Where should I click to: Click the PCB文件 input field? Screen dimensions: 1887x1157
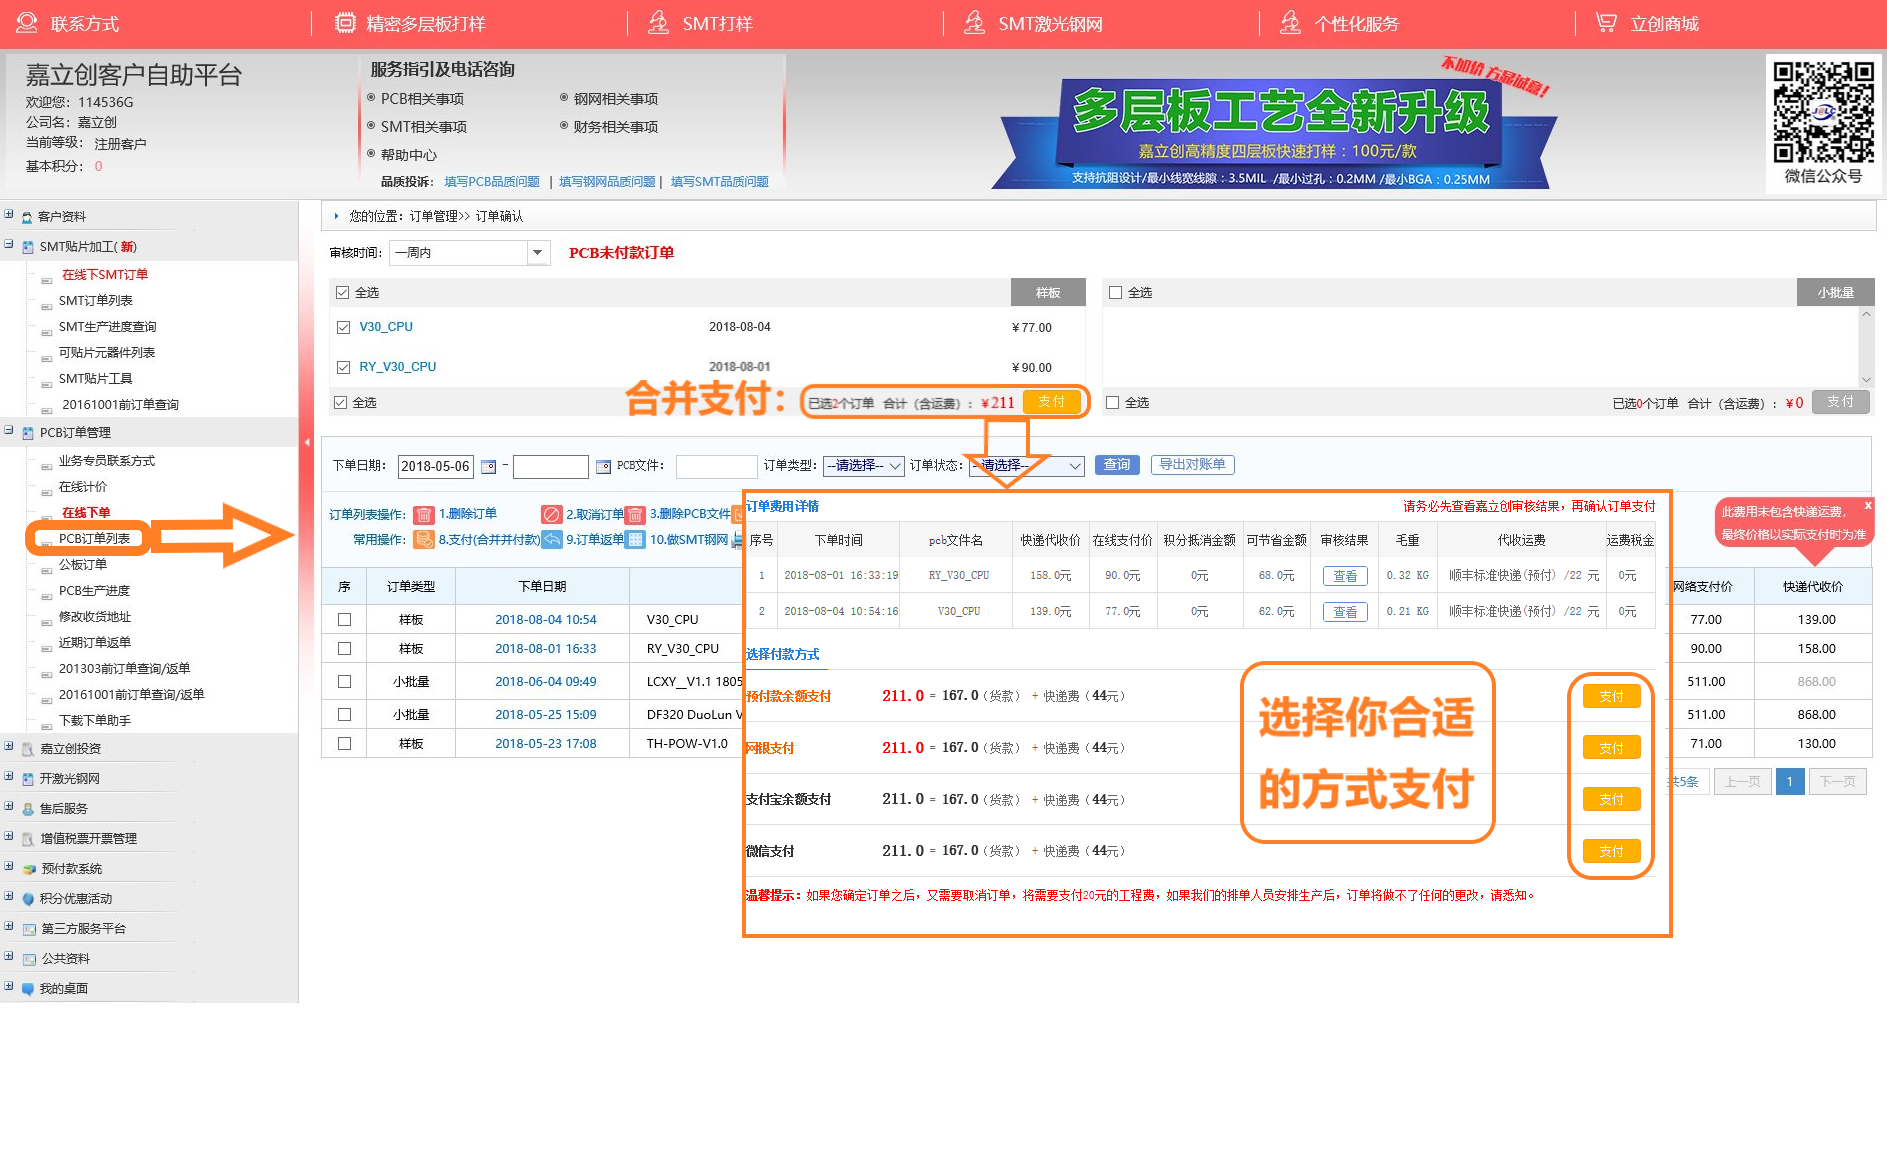pyautogui.click(x=716, y=467)
